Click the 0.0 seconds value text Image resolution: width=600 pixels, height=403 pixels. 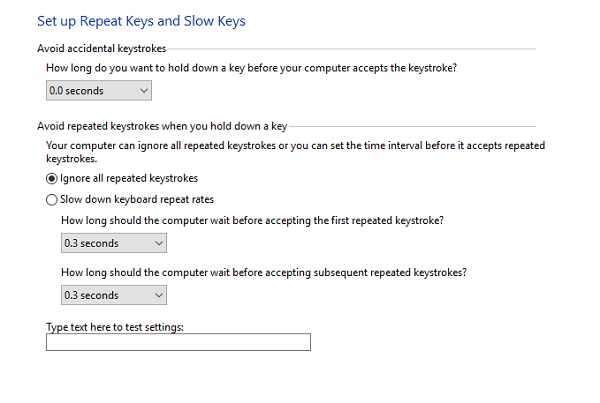[x=76, y=91]
